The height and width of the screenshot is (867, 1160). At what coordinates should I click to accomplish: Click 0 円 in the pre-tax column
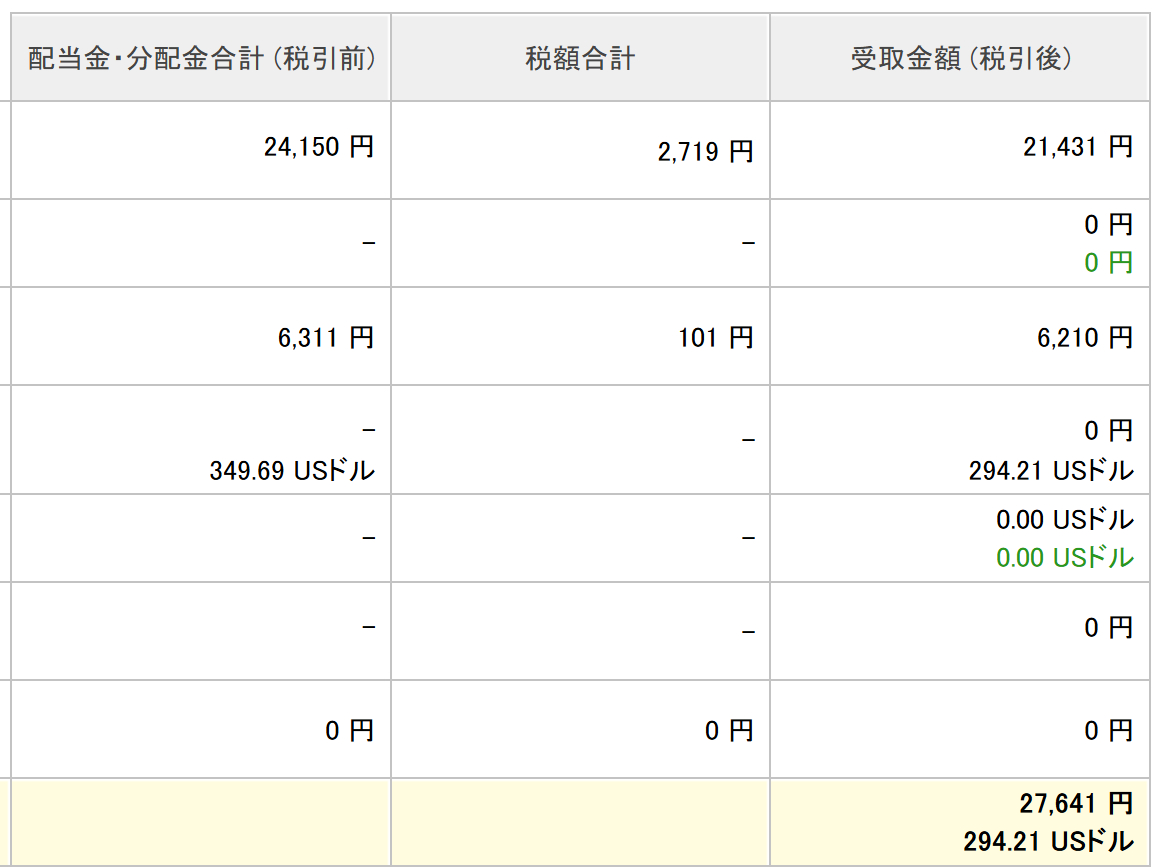[349, 731]
